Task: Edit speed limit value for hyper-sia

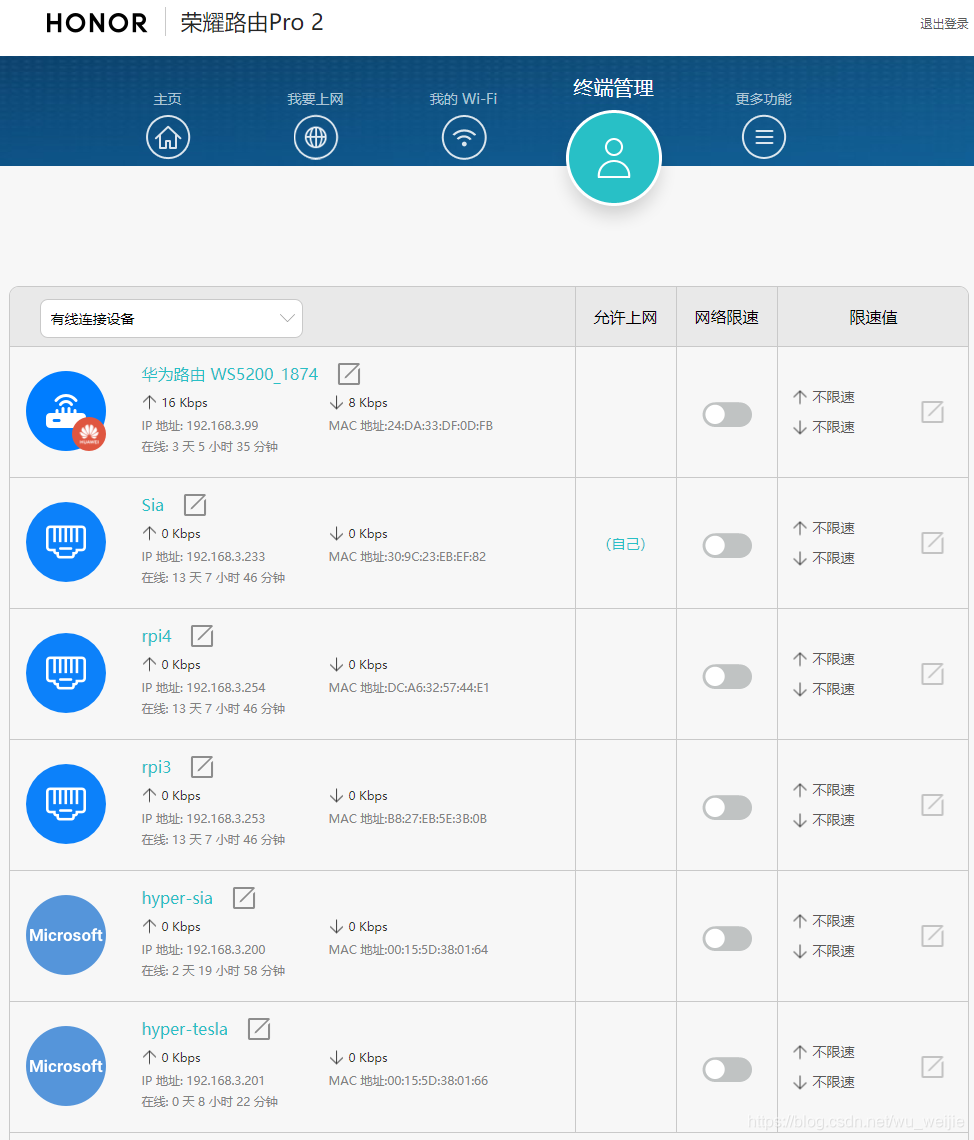Action: click(x=933, y=936)
